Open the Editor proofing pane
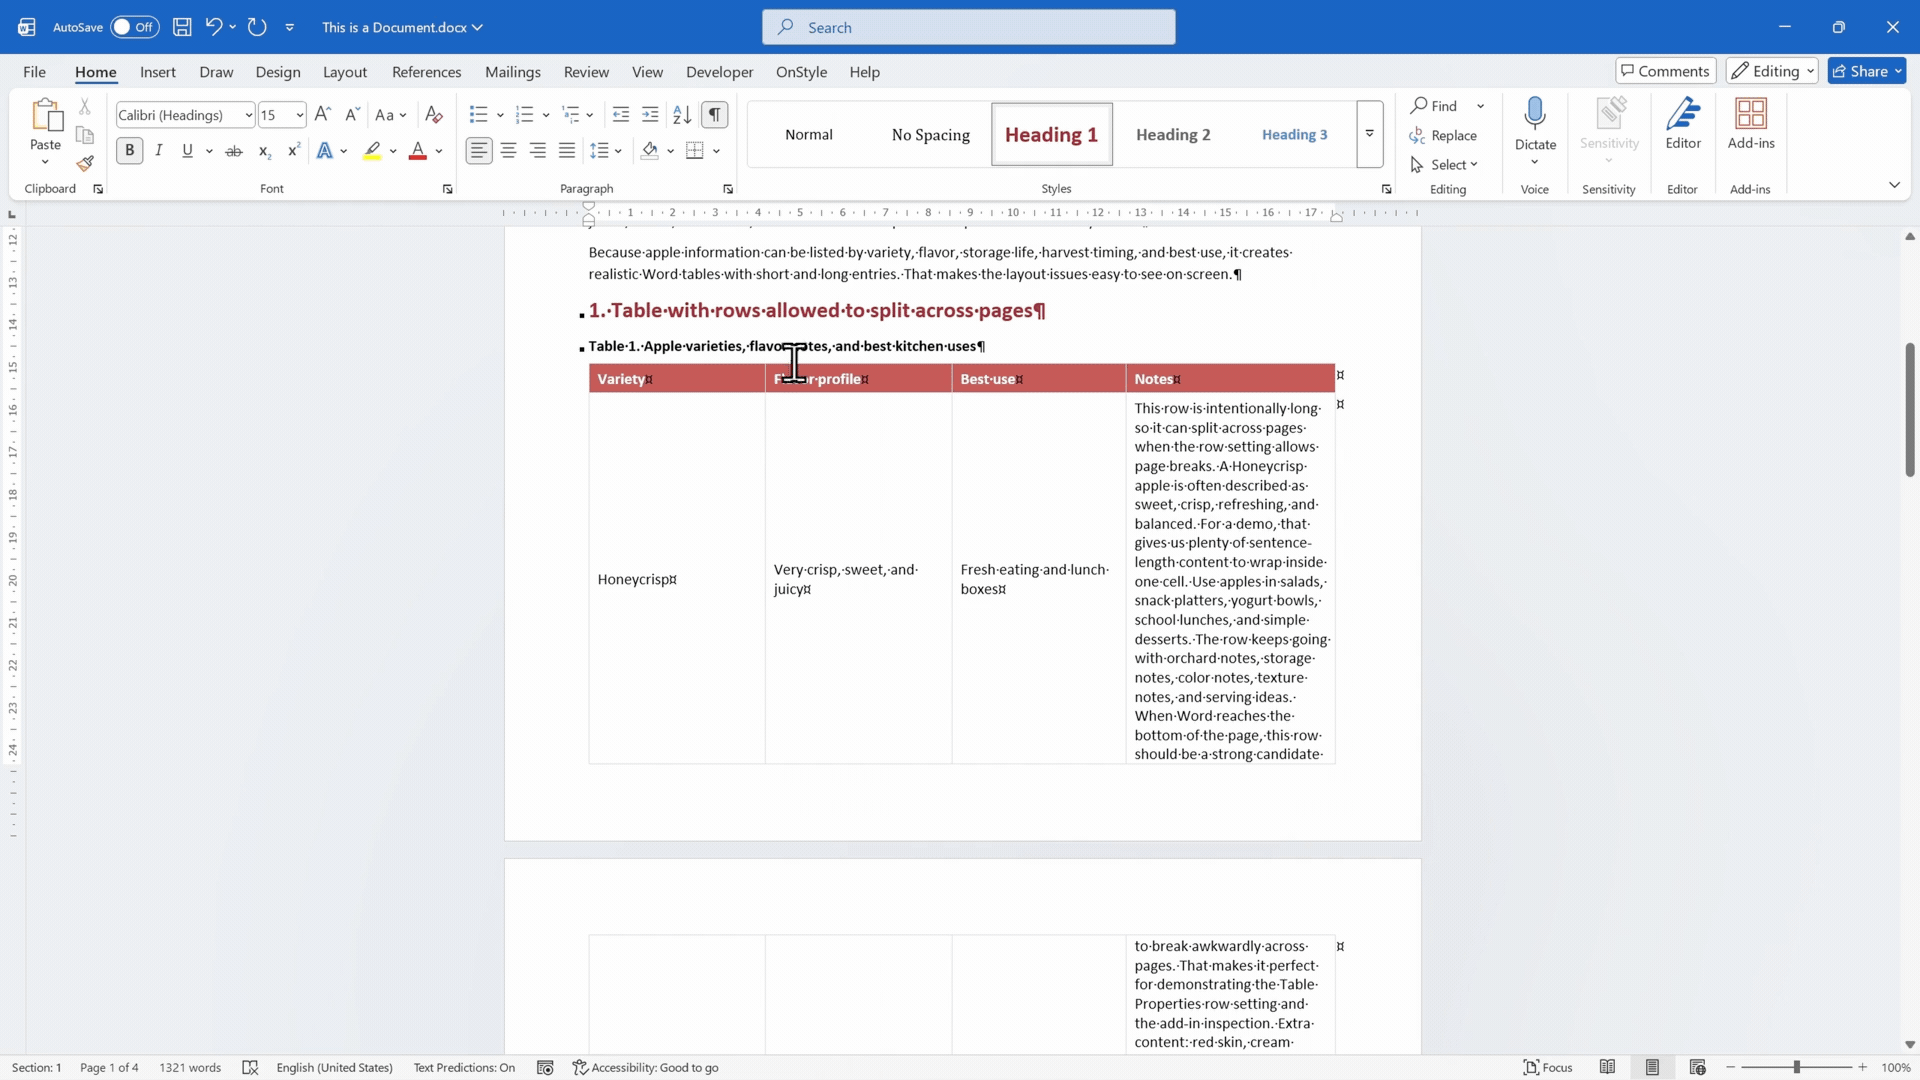Screen dimensions: 1920x1080 [x=1683, y=123]
